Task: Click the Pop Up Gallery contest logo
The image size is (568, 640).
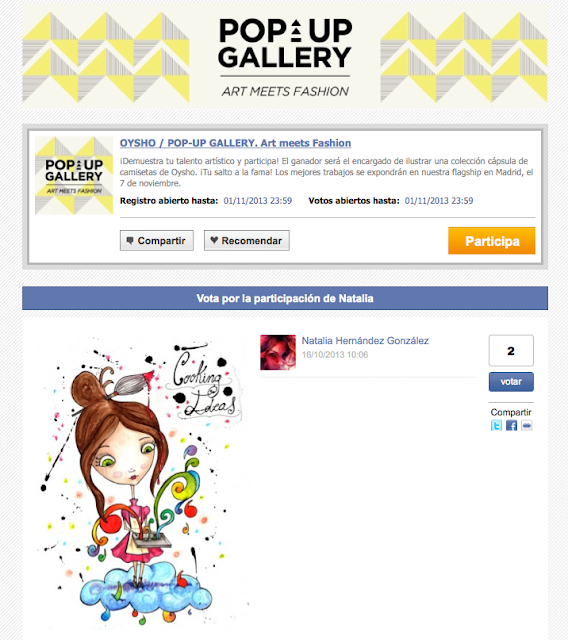Action: click(x=74, y=176)
